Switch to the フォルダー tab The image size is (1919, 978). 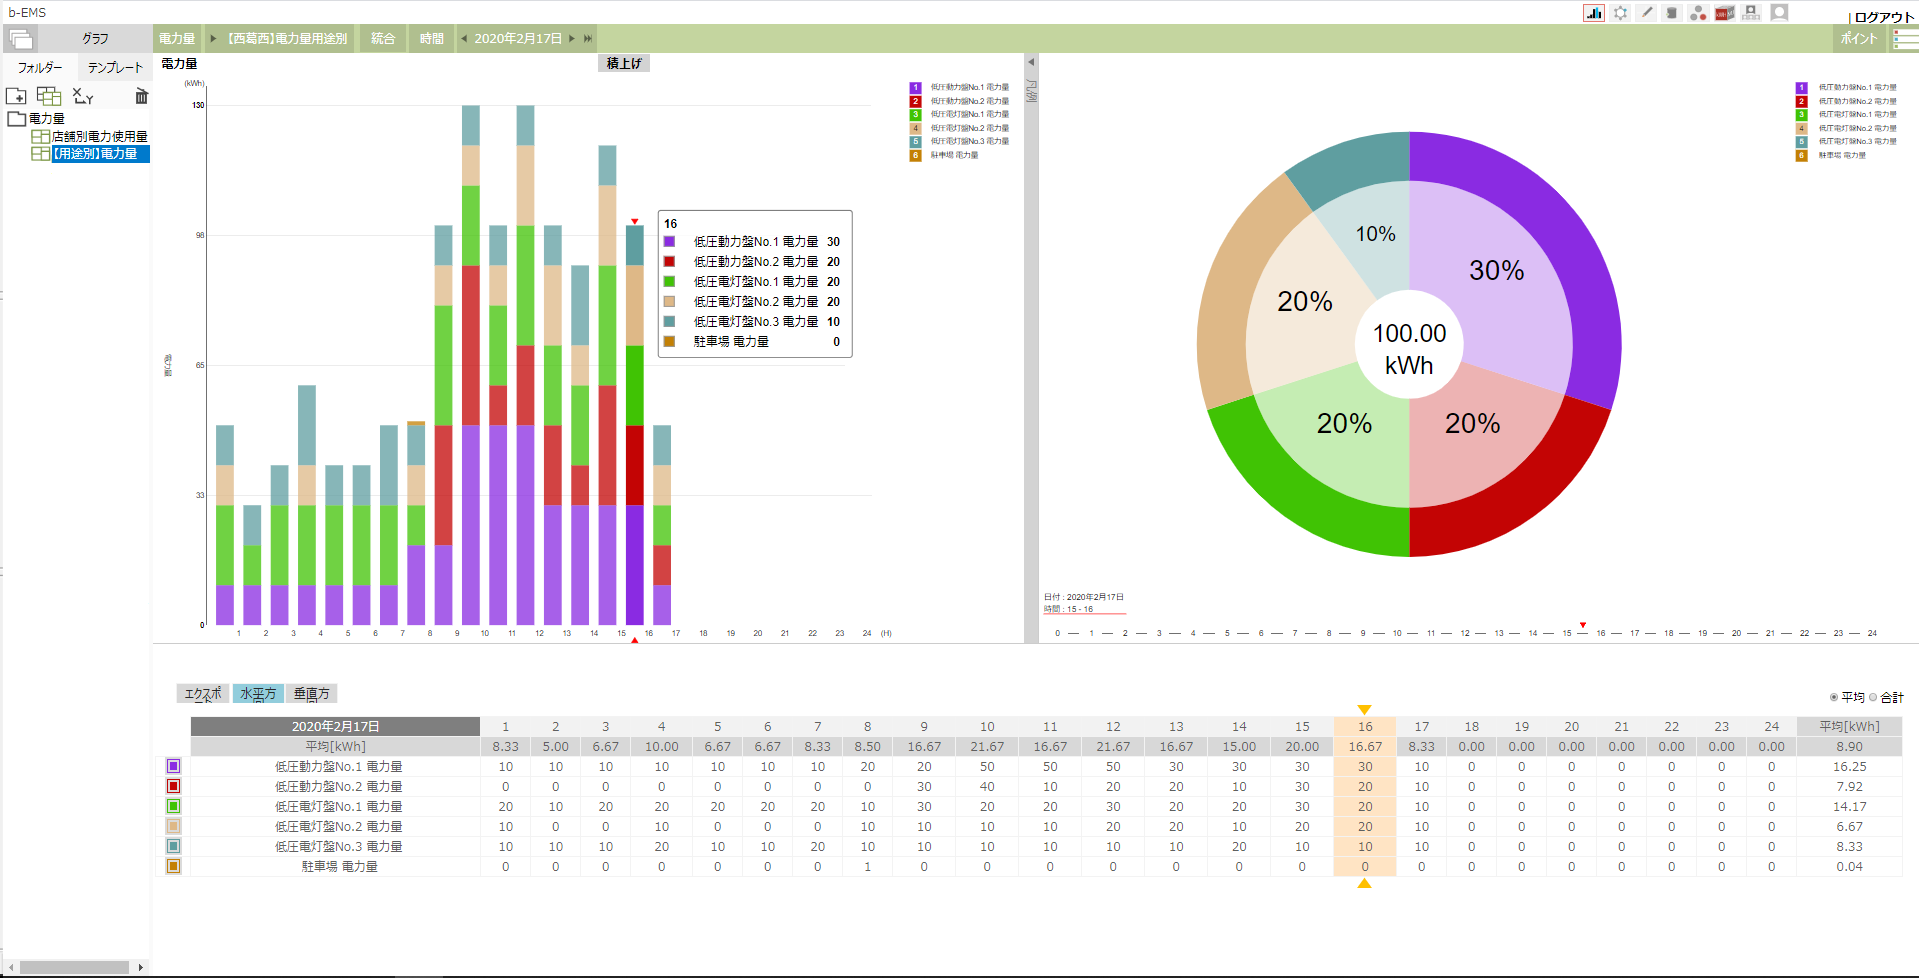[39, 68]
